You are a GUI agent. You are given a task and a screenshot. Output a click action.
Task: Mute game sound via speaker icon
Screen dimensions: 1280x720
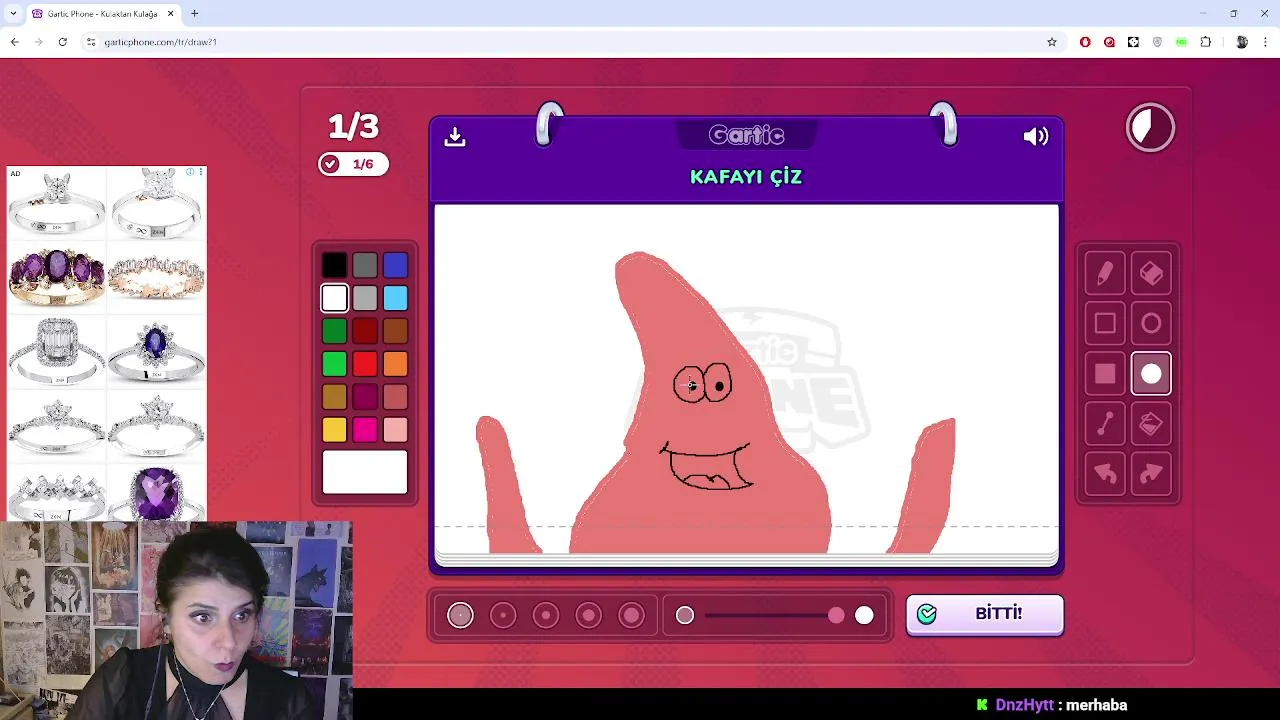tap(1036, 136)
